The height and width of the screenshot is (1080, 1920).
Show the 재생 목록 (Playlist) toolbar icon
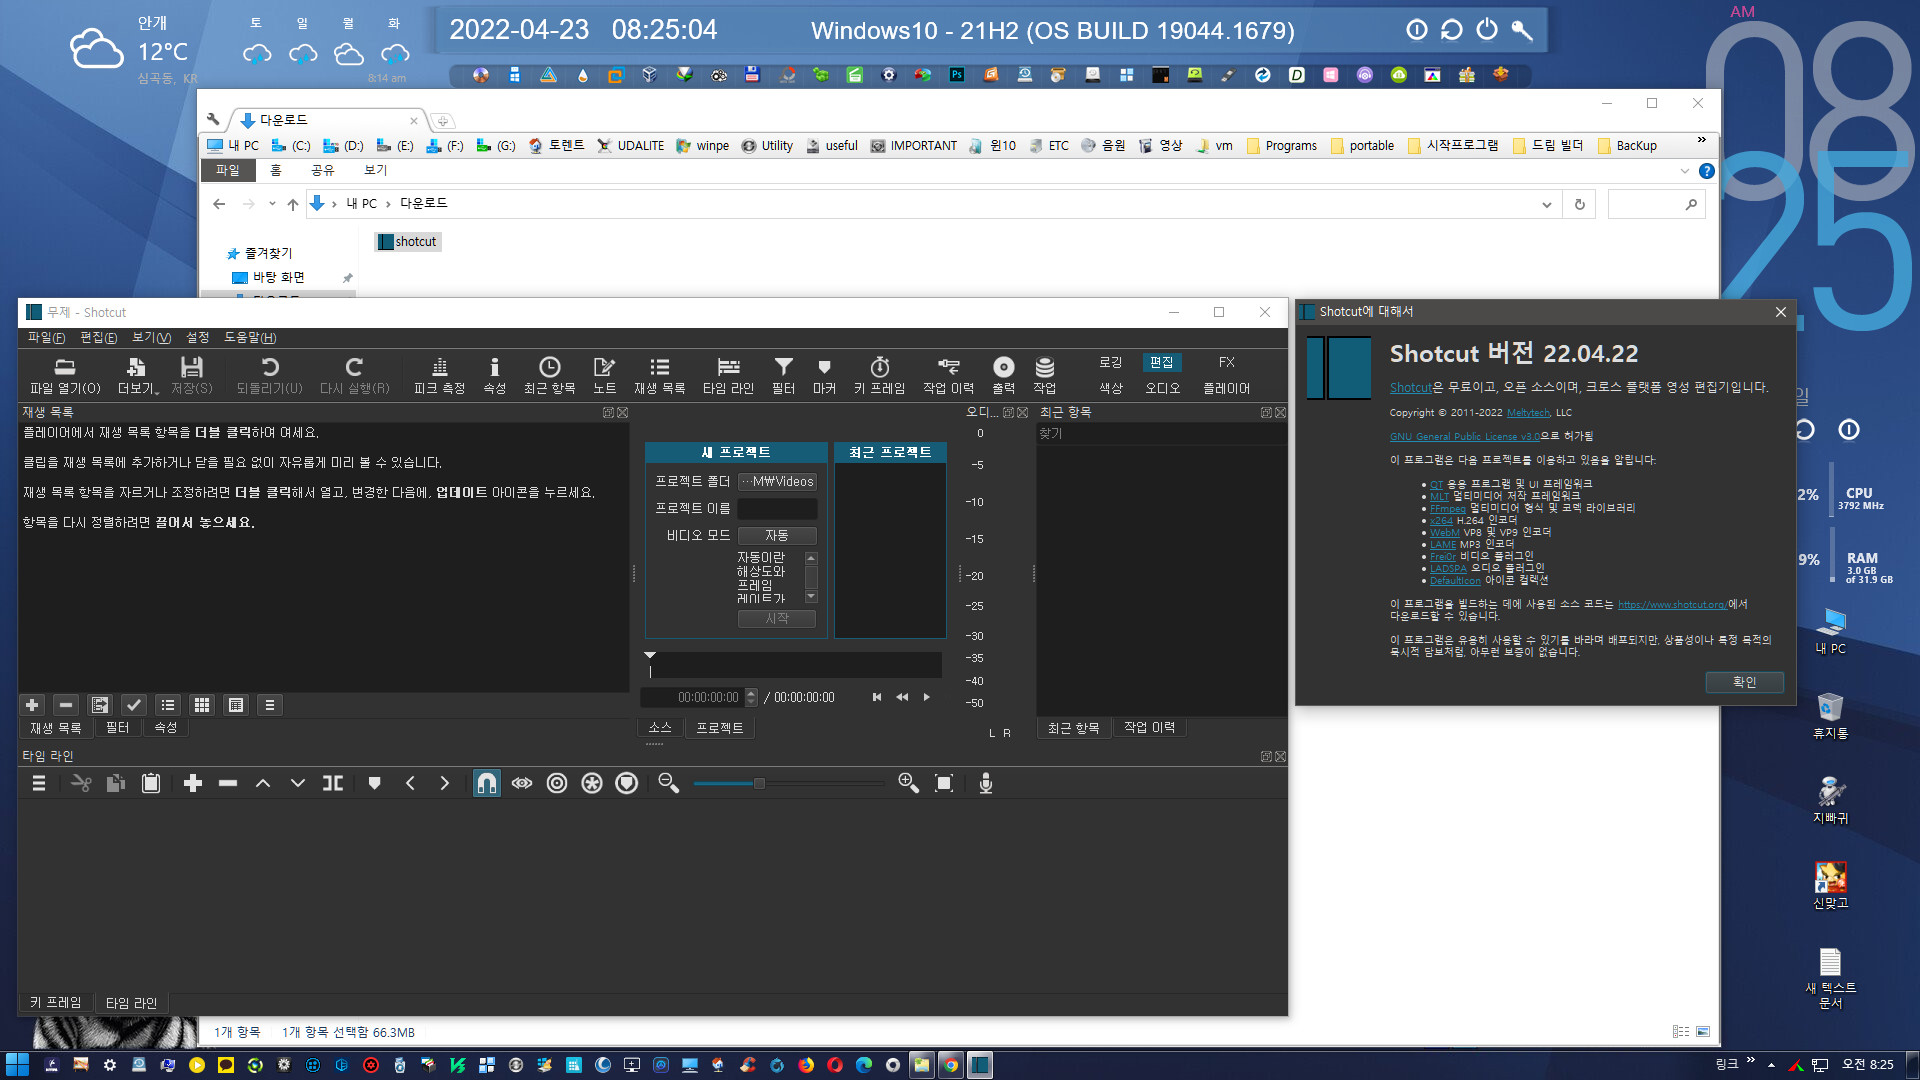coord(659,375)
